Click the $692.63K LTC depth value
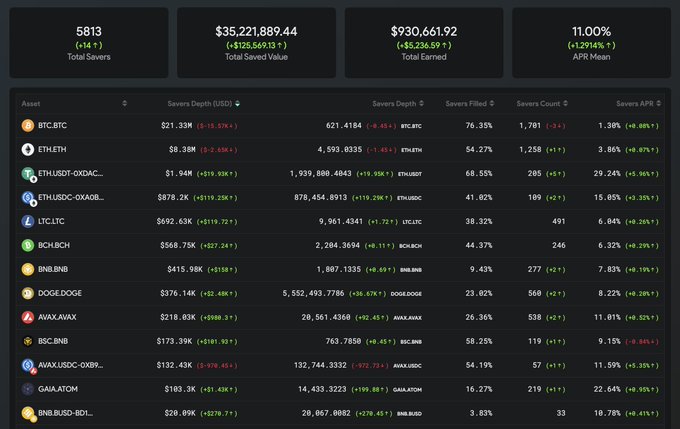This screenshot has width=680, height=429. [174, 221]
